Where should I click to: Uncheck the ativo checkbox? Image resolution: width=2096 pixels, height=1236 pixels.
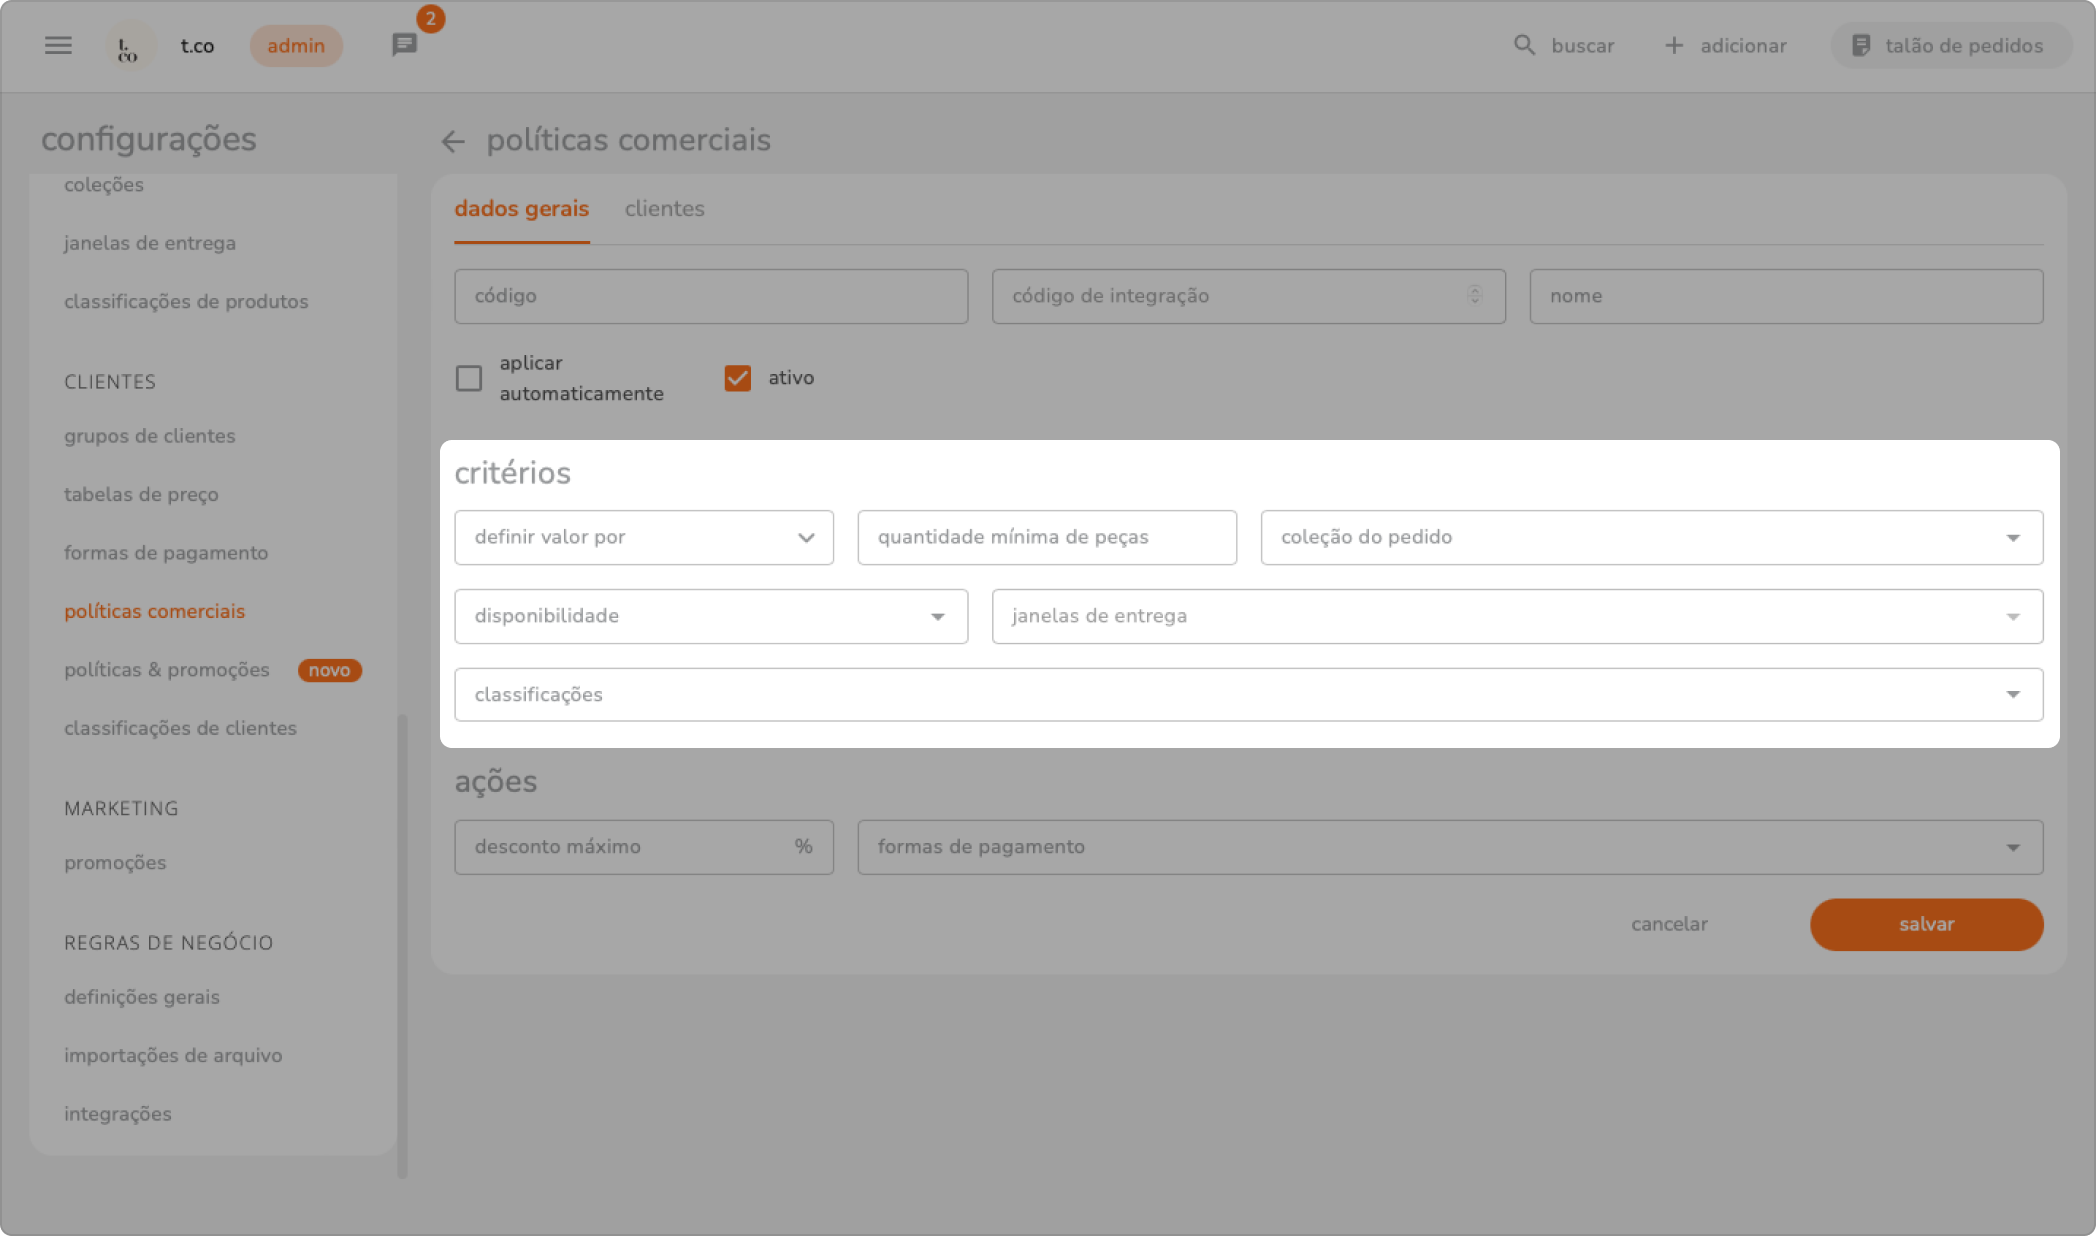738,378
